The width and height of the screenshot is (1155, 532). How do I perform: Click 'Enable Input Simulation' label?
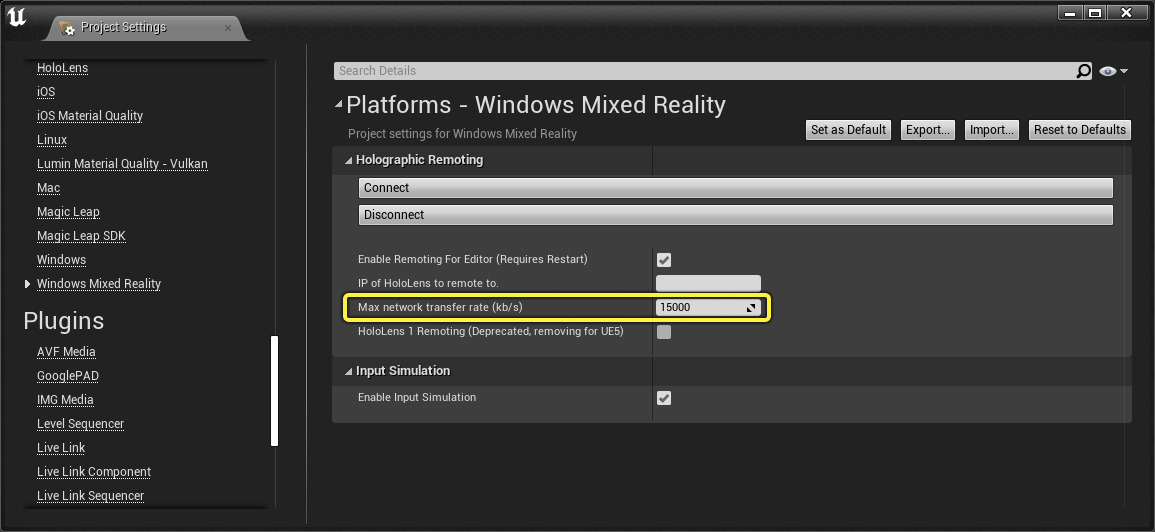(417, 397)
